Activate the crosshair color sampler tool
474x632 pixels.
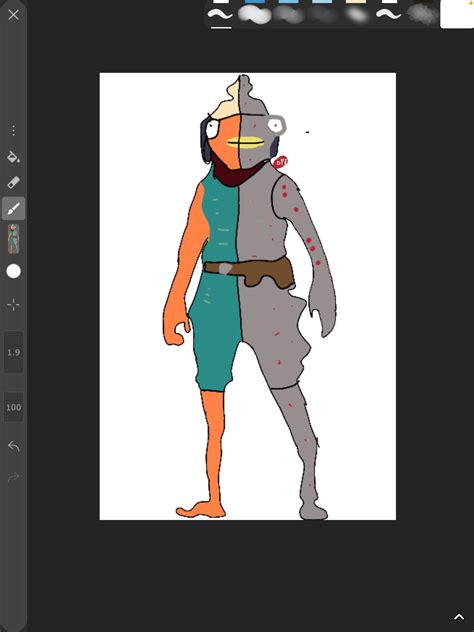click(x=13, y=305)
